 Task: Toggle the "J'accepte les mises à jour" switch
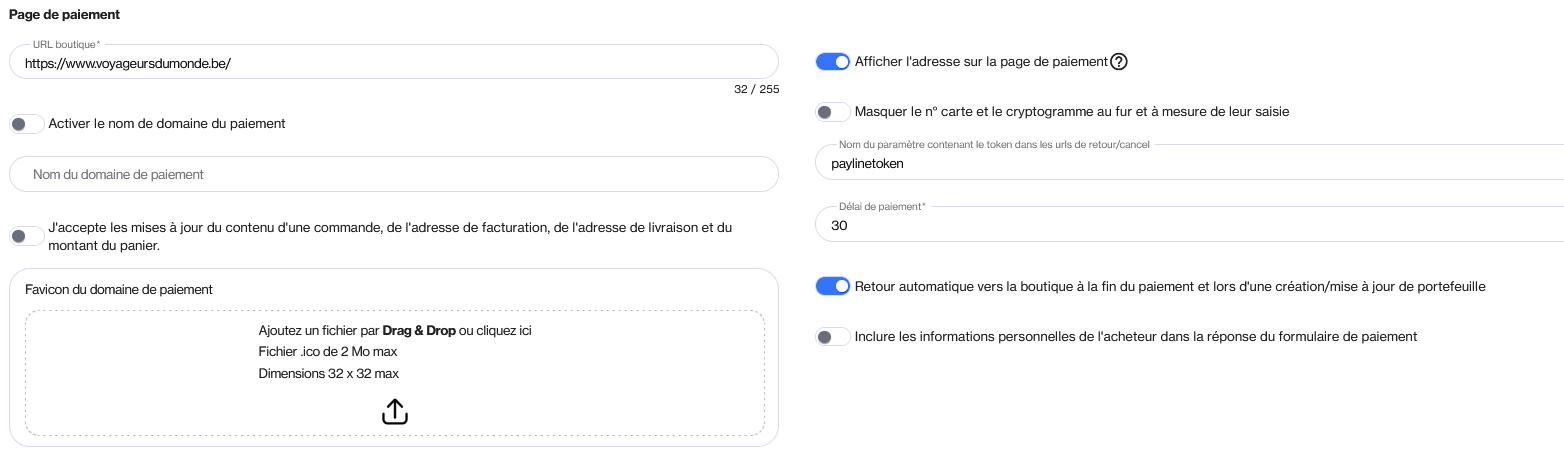[x=27, y=236]
